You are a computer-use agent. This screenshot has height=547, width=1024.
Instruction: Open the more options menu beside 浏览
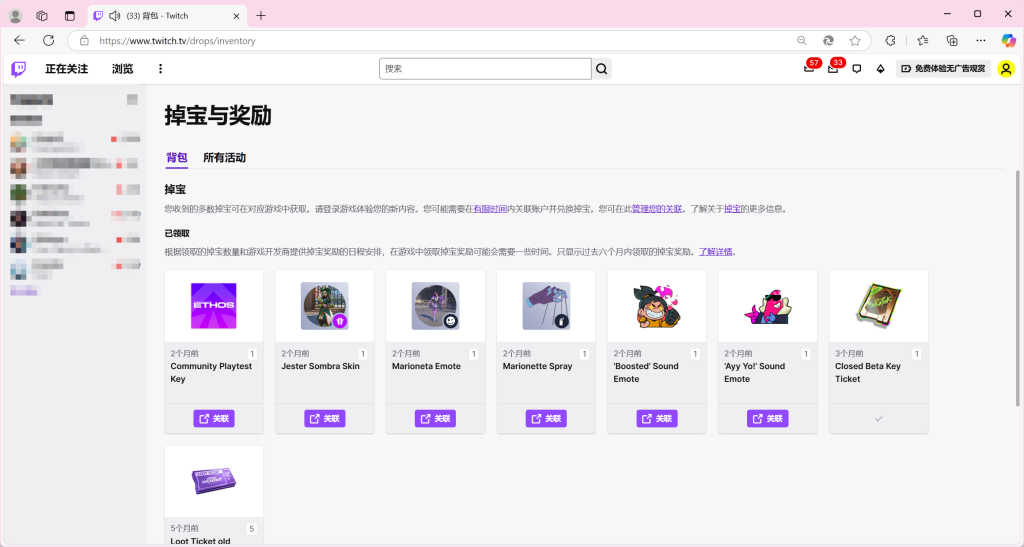160,69
